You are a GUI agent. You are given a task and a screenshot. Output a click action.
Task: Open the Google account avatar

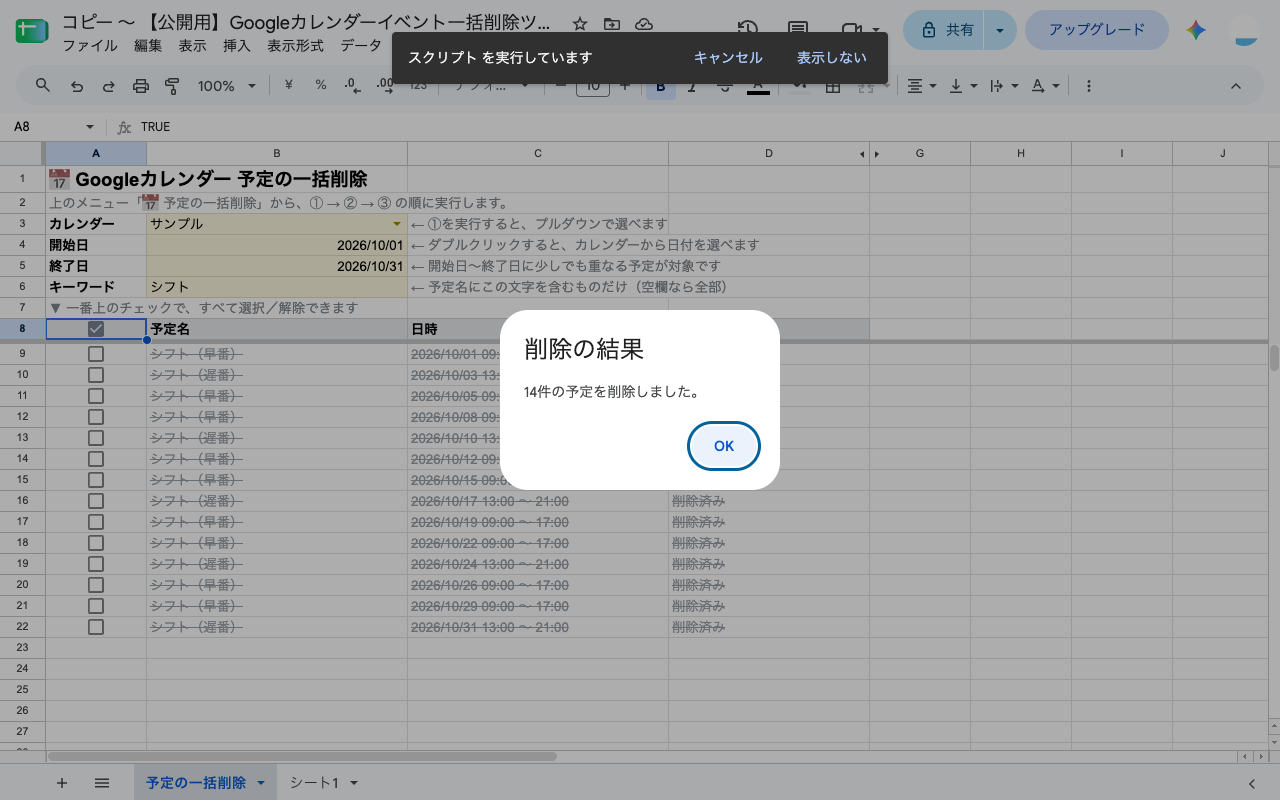coord(1246,31)
